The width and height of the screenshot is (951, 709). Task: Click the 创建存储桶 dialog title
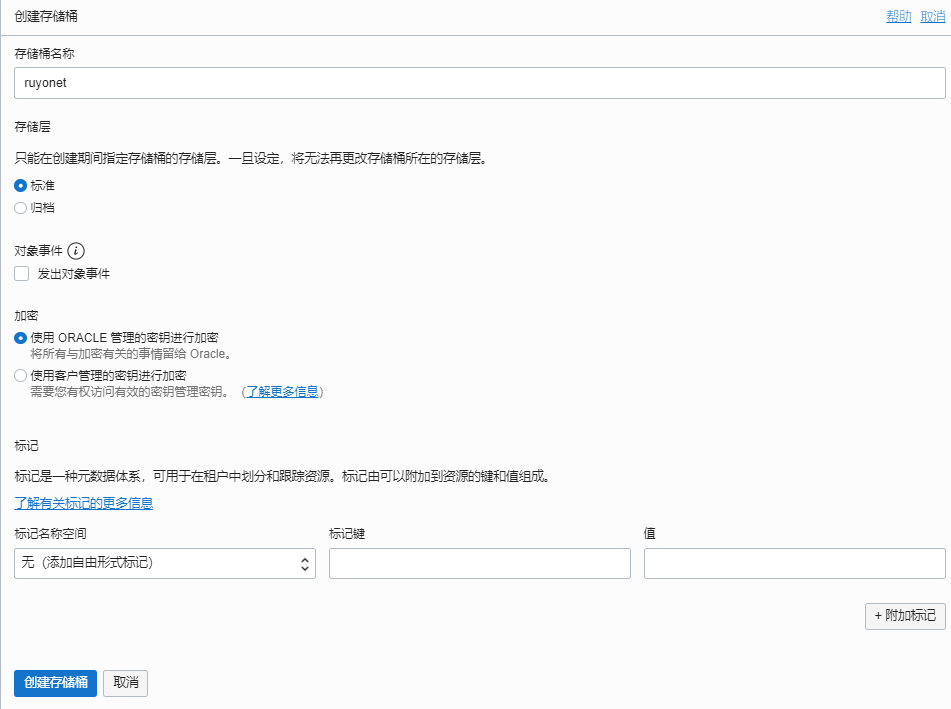(47, 17)
